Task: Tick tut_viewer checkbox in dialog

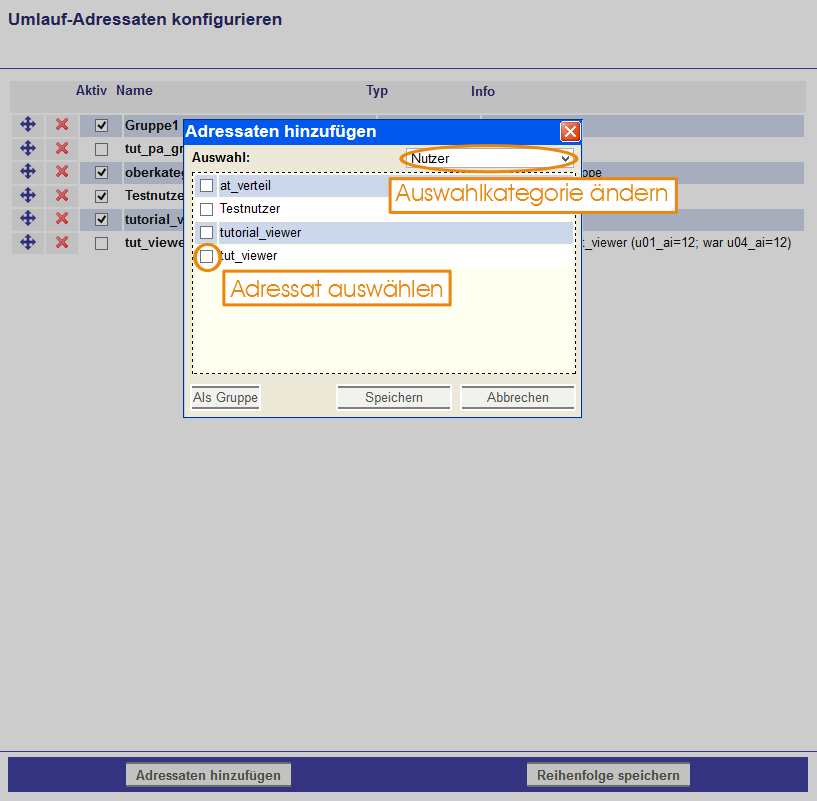Action: (x=207, y=256)
